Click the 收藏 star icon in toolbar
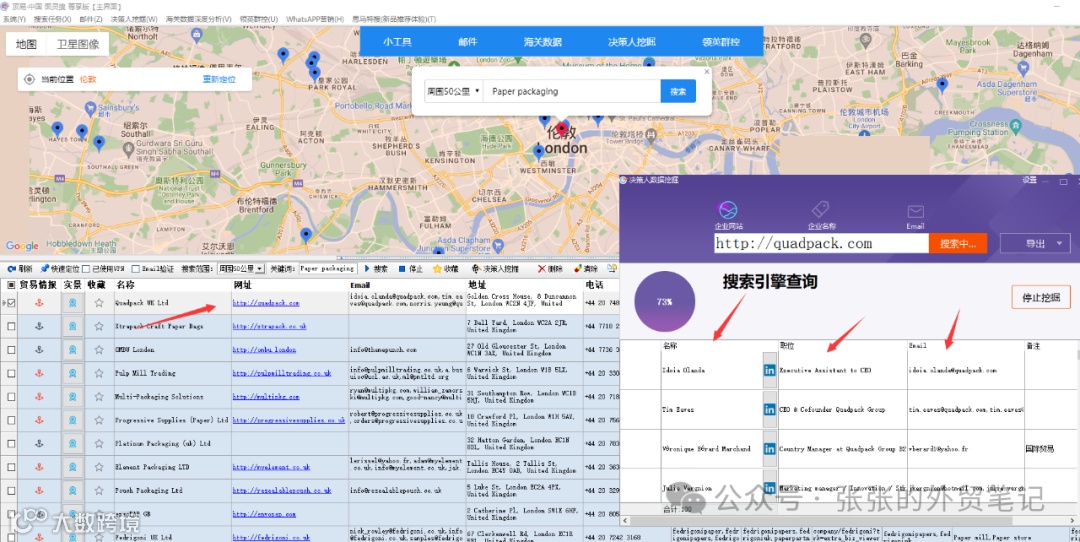This screenshot has height=542, width=1080. coord(437,269)
